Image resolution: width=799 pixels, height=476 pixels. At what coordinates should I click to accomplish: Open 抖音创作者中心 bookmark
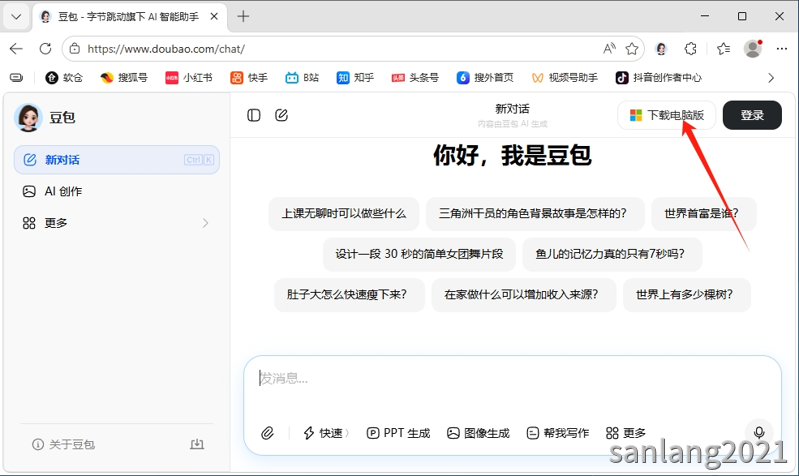point(658,77)
